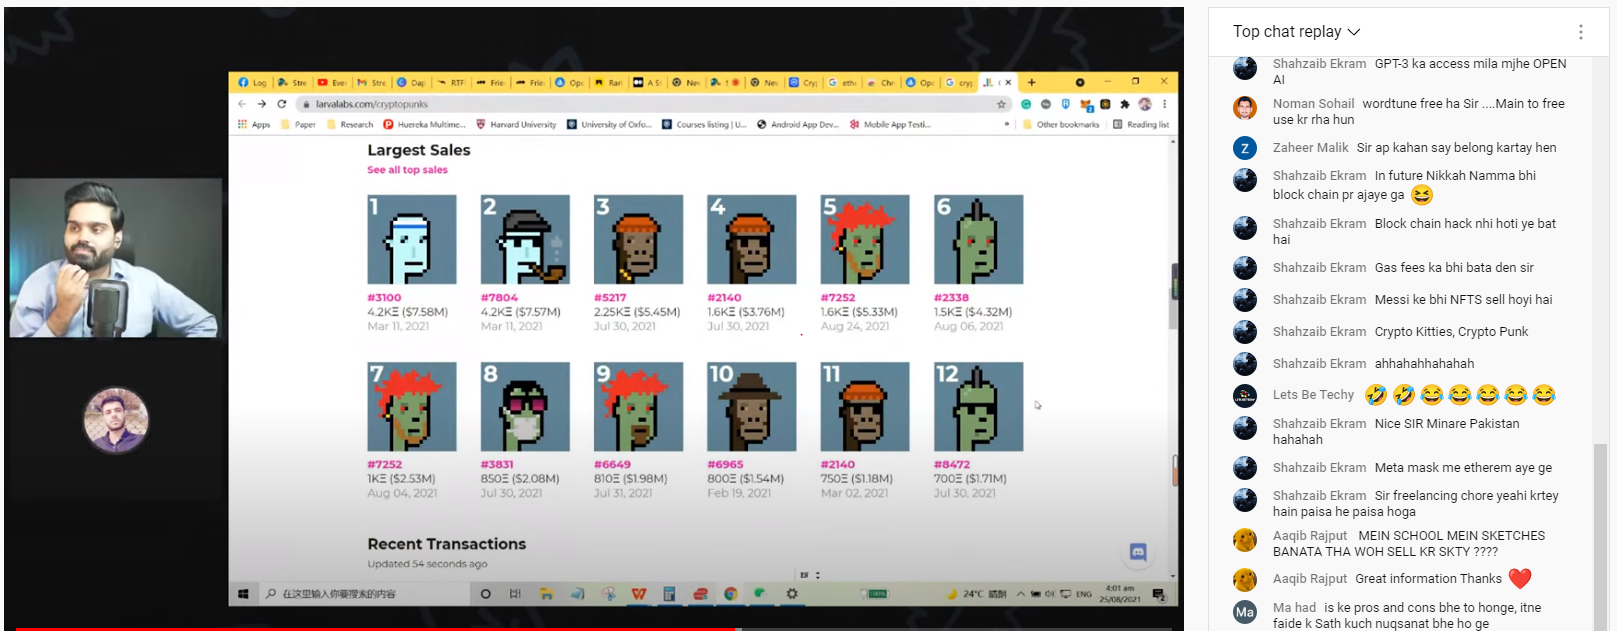Viewport: 1617px width, 631px height.
Task: Open Chrome's three-dot menu
Action: click(x=1164, y=104)
